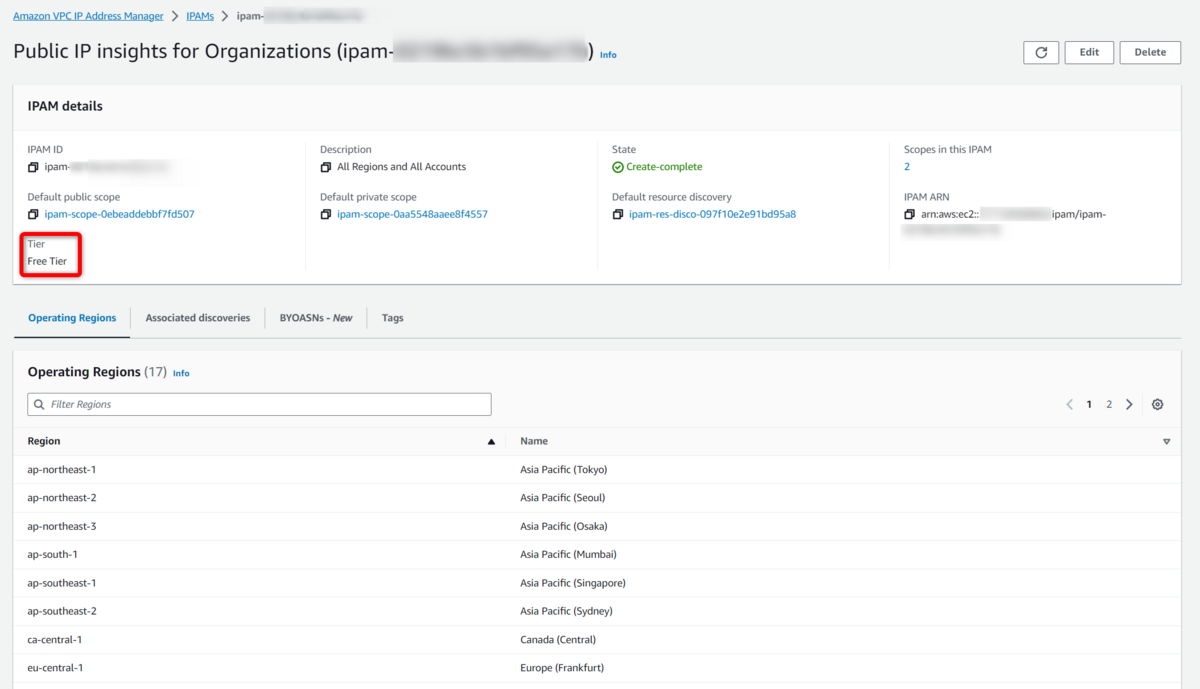Copy the Description text icon
Image resolution: width=1200 pixels, height=689 pixels.
(x=326, y=167)
